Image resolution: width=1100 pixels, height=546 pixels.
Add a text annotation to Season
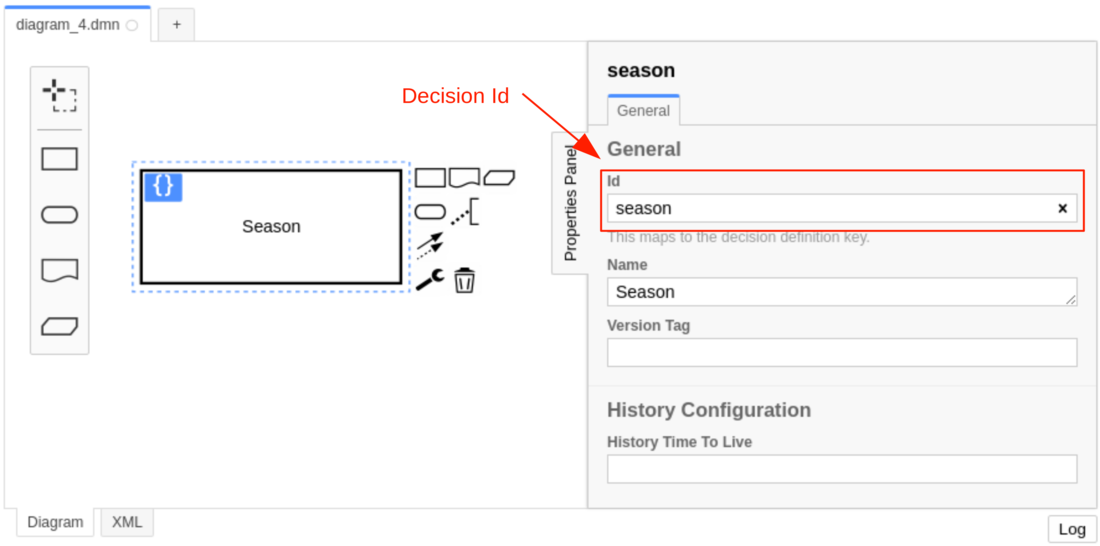click(465, 212)
